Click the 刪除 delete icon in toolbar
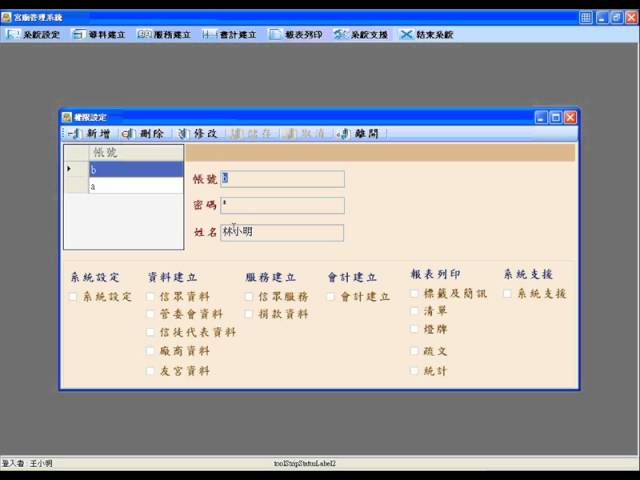 click(x=128, y=133)
